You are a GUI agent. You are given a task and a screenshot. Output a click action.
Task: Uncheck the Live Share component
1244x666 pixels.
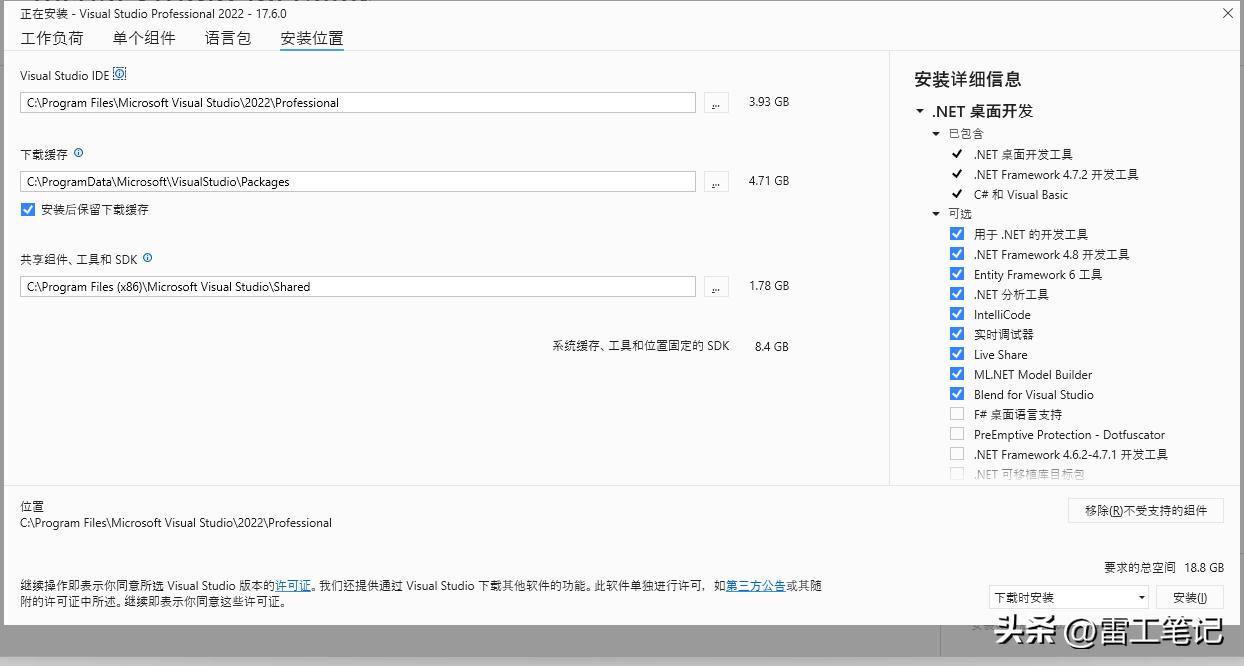pyautogui.click(x=957, y=353)
